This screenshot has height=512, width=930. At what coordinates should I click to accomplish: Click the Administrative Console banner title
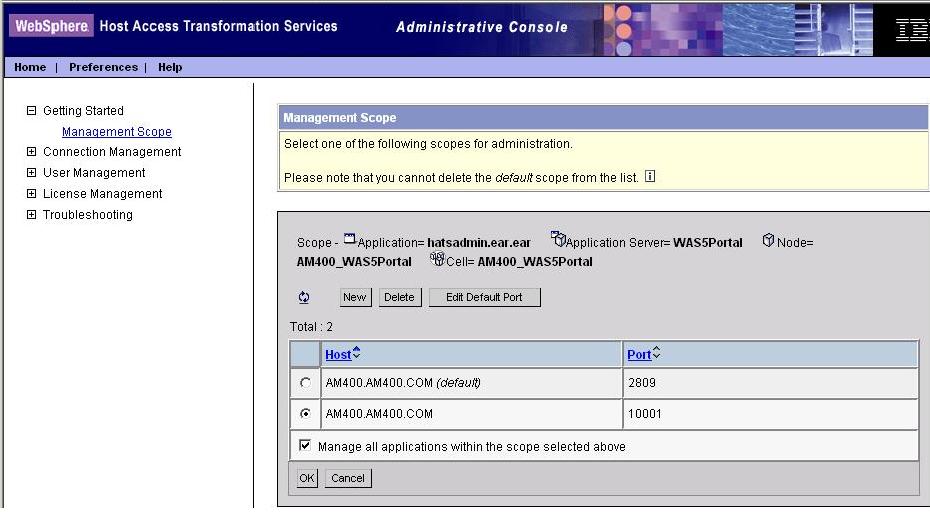[482, 27]
